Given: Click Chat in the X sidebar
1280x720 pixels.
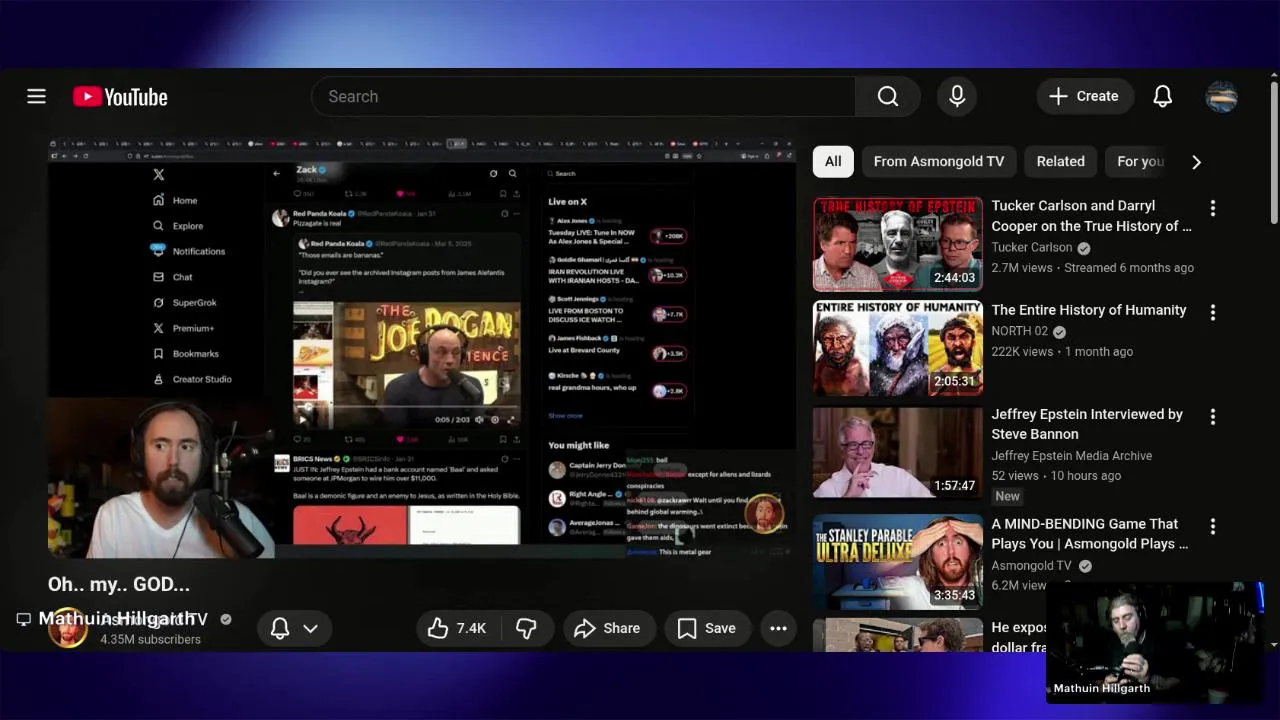Looking at the screenshot, I should (x=172, y=277).
